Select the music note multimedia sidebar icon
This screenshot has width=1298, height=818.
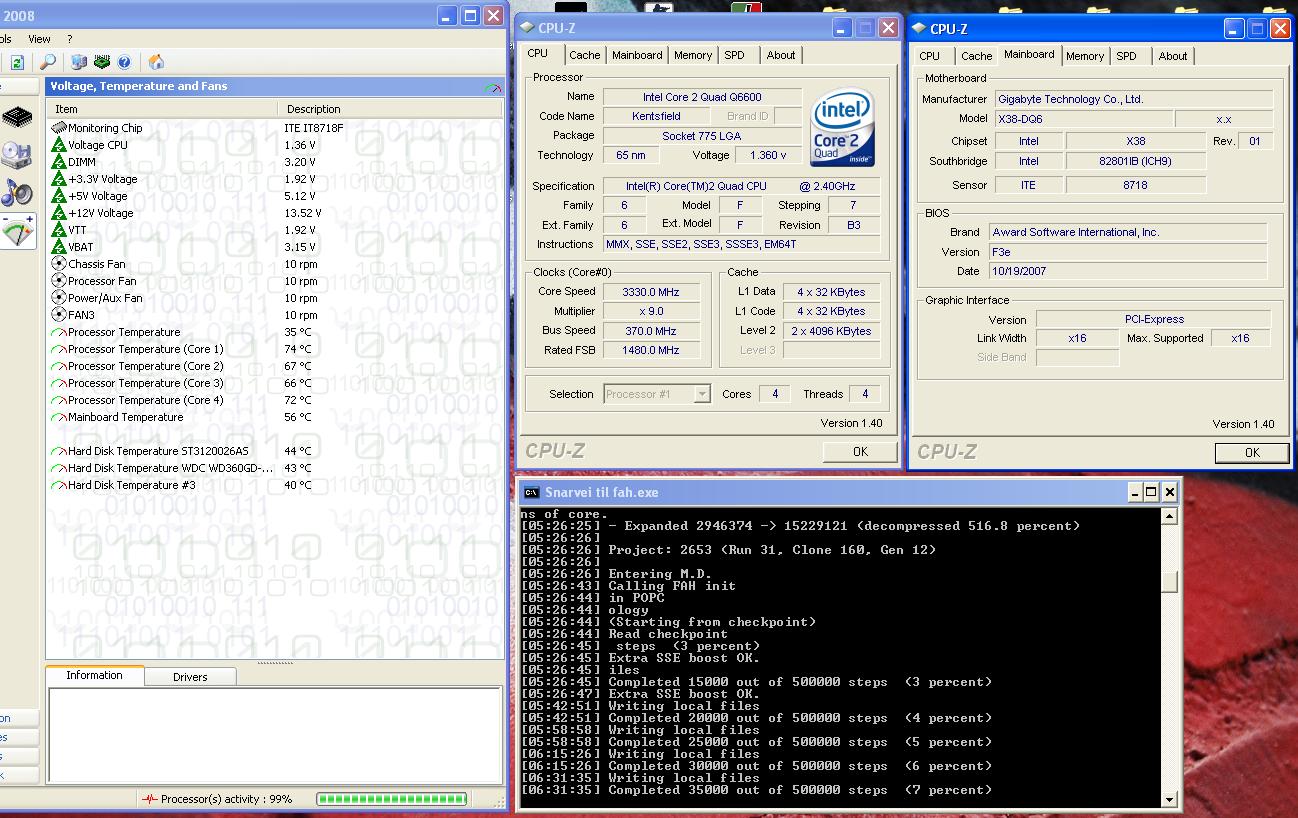(x=18, y=192)
